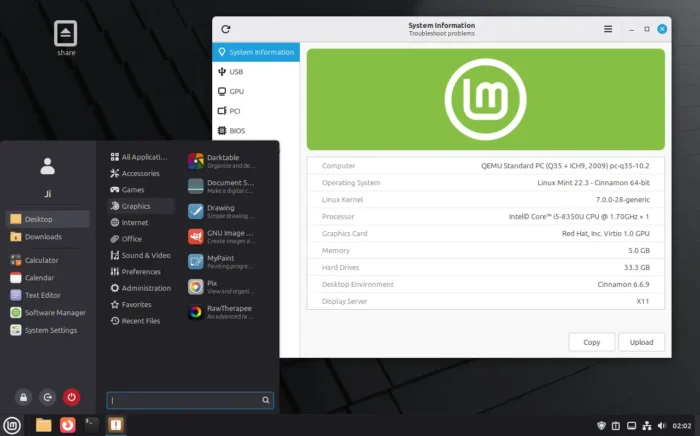Open the network tray icon
Viewport: 700px width, 436px height.
pos(646,426)
